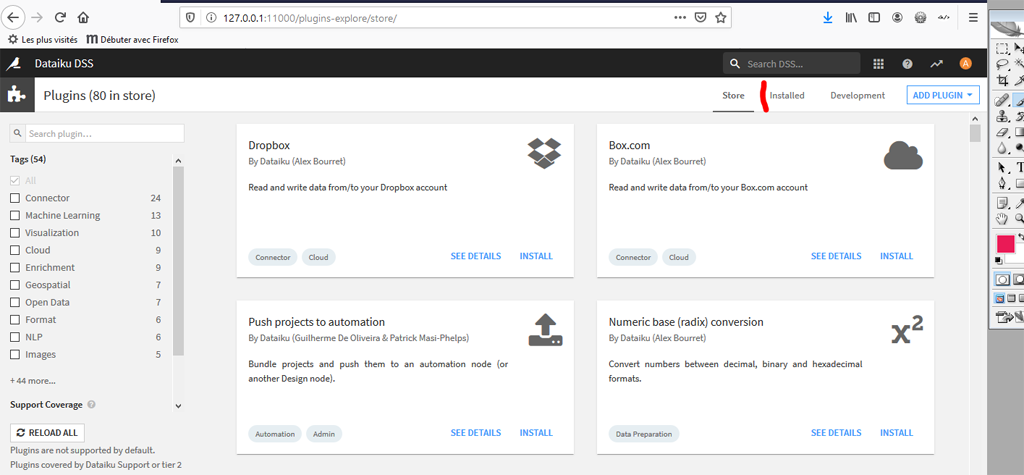Open the DSS applications grid menu

click(878, 63)
